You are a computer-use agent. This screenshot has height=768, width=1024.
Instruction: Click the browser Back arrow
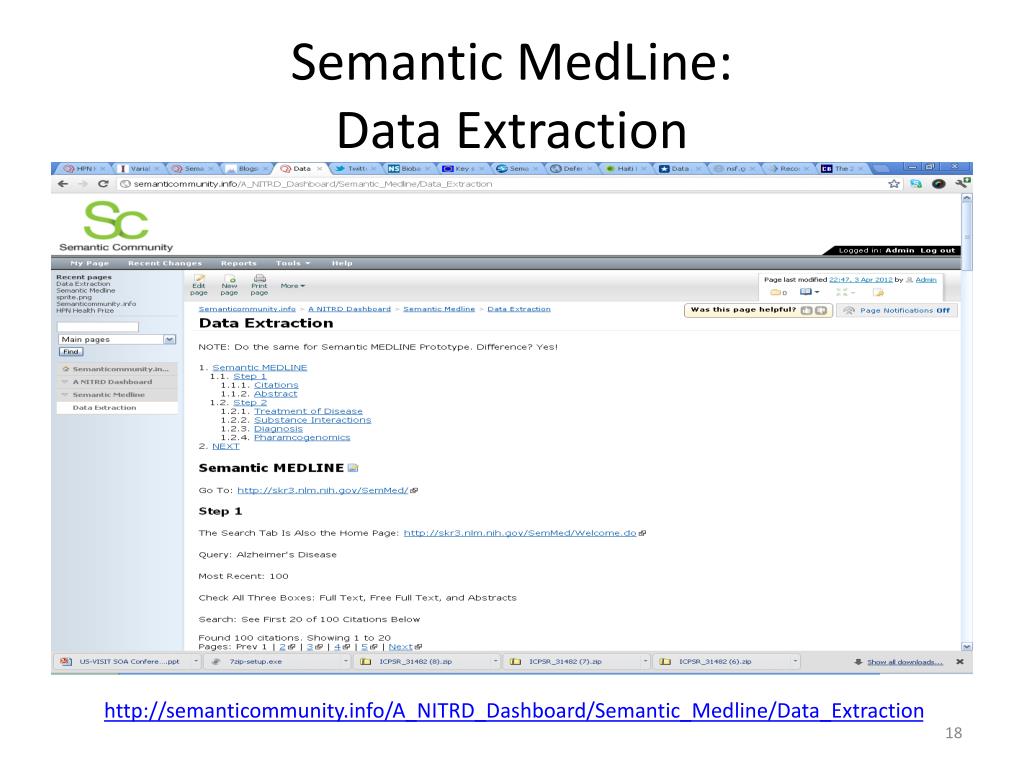63,184
